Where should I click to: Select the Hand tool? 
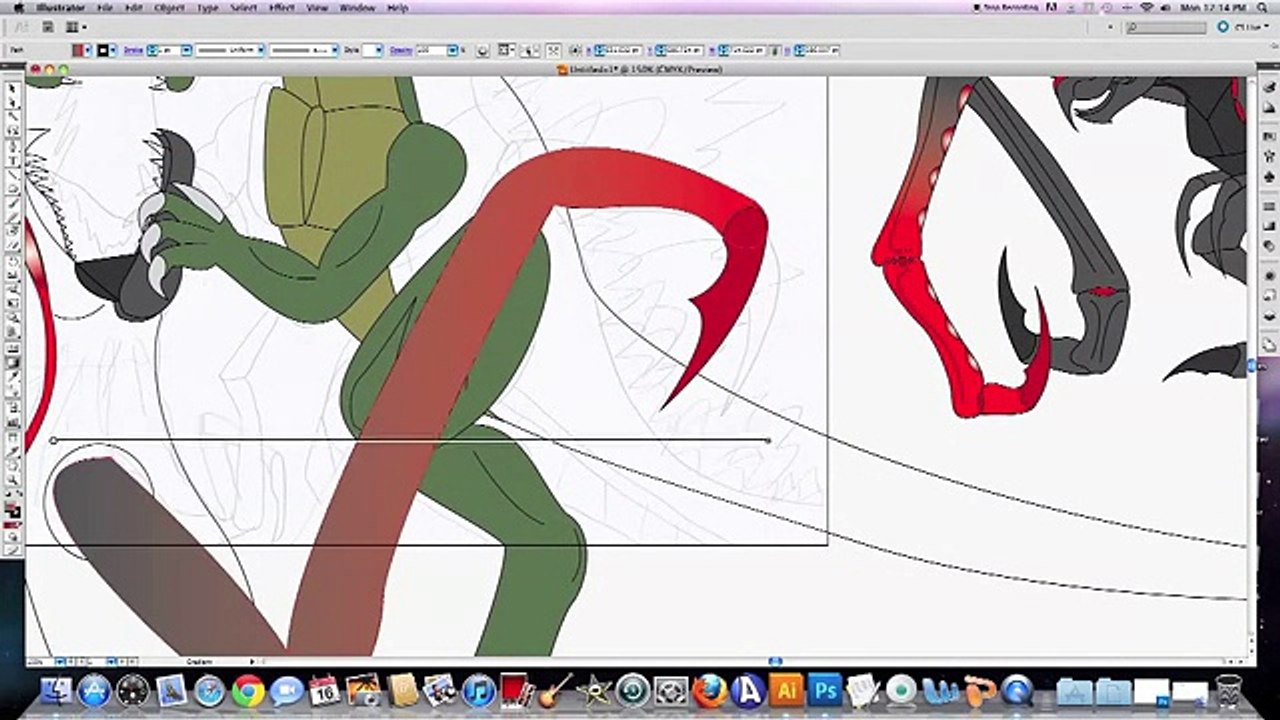13,466
